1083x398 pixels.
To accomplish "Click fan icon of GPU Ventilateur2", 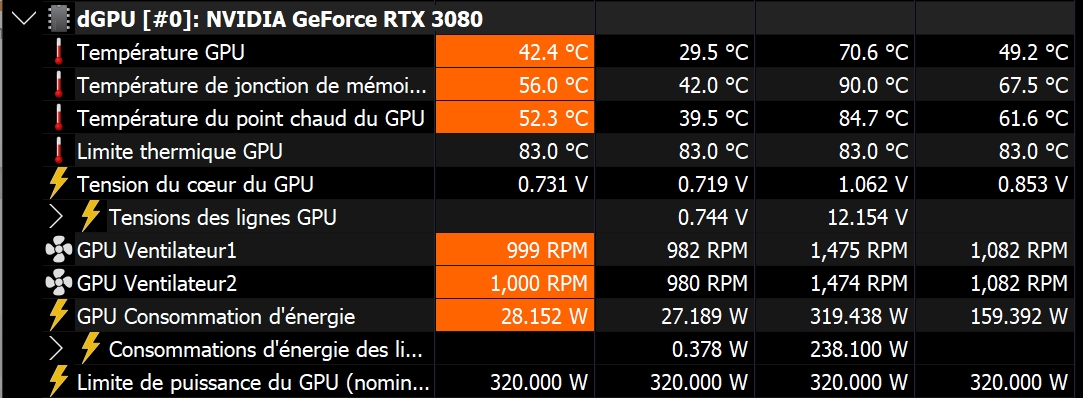I will 59,284.
